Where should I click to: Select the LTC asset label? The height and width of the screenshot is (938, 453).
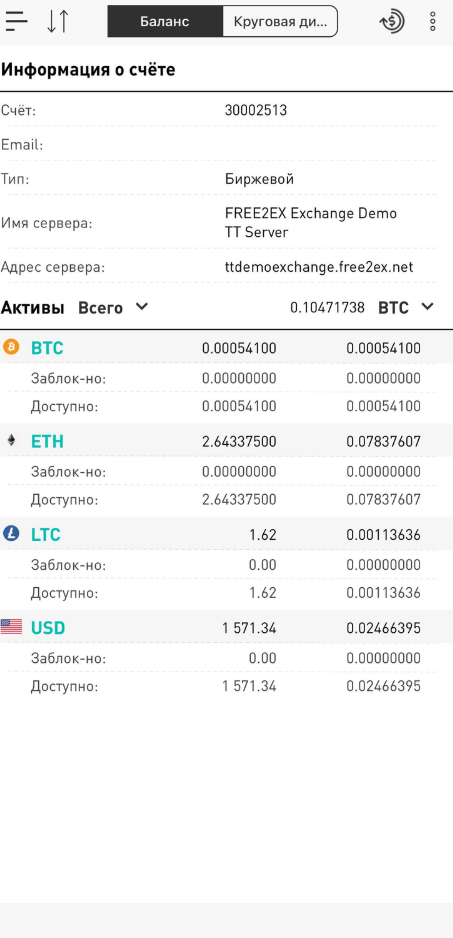coord(46,535)
